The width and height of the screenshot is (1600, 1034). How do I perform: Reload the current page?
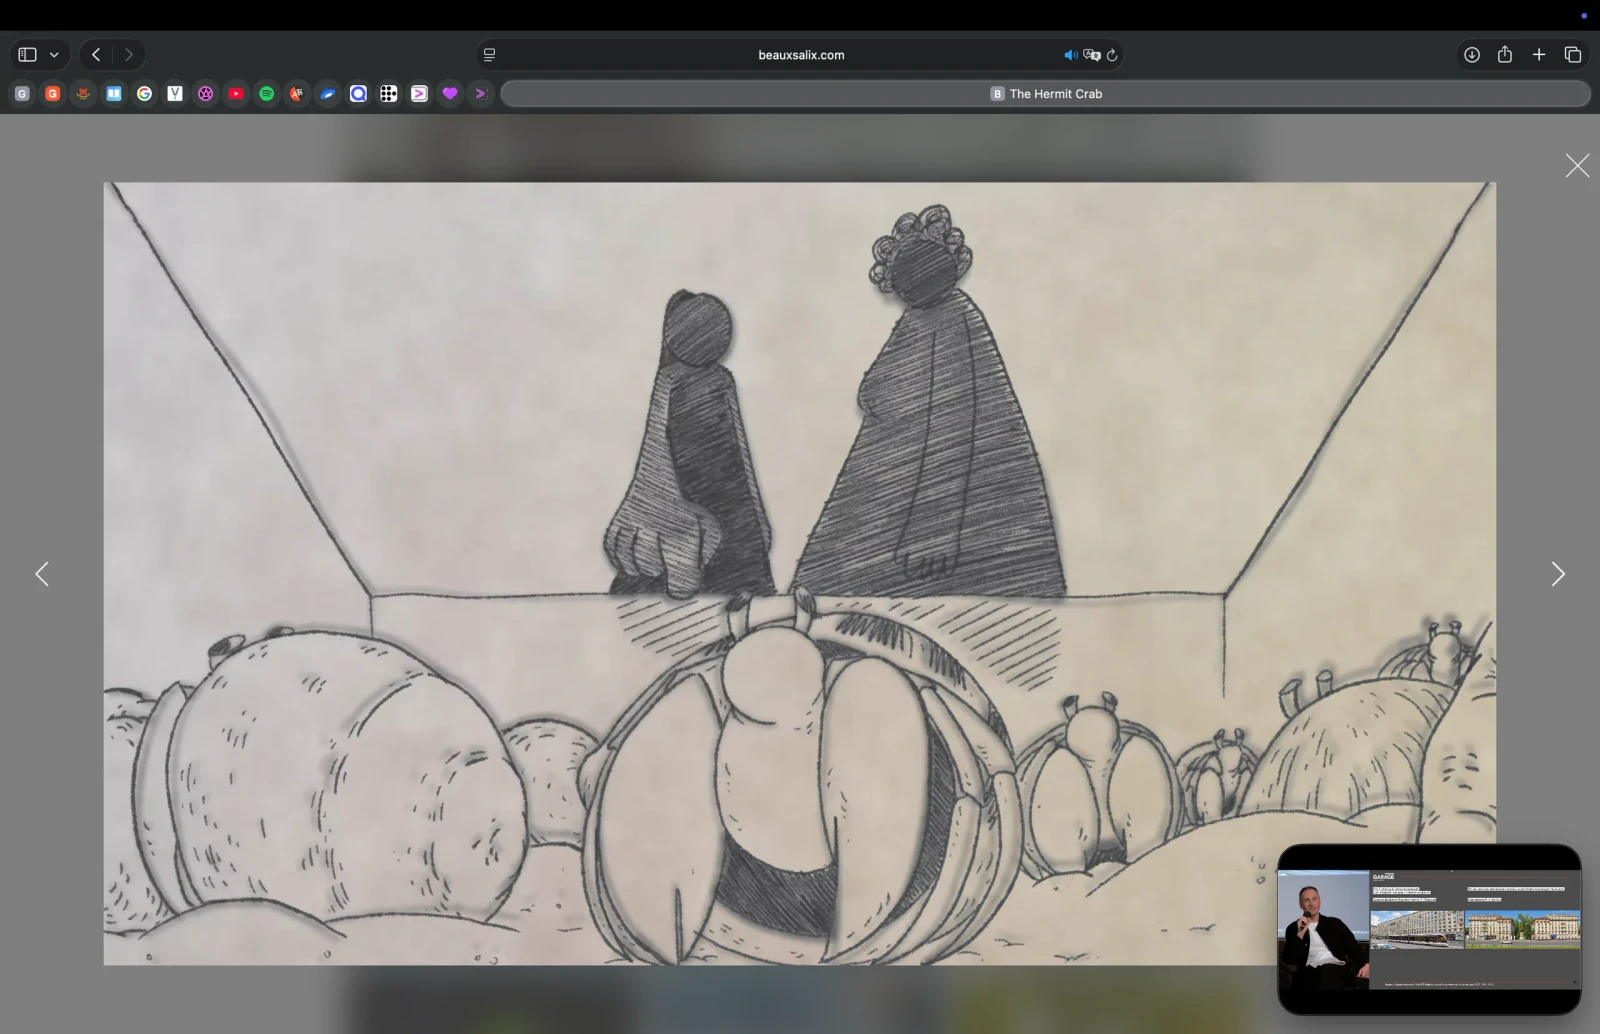tap(1112, 55)
